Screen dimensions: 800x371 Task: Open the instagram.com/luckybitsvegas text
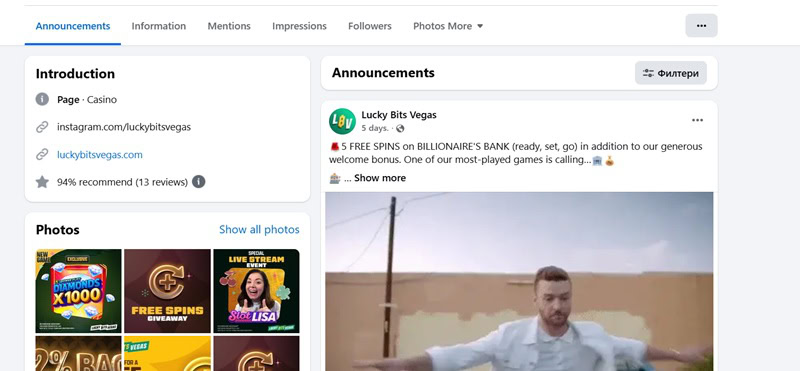point(124,127)
